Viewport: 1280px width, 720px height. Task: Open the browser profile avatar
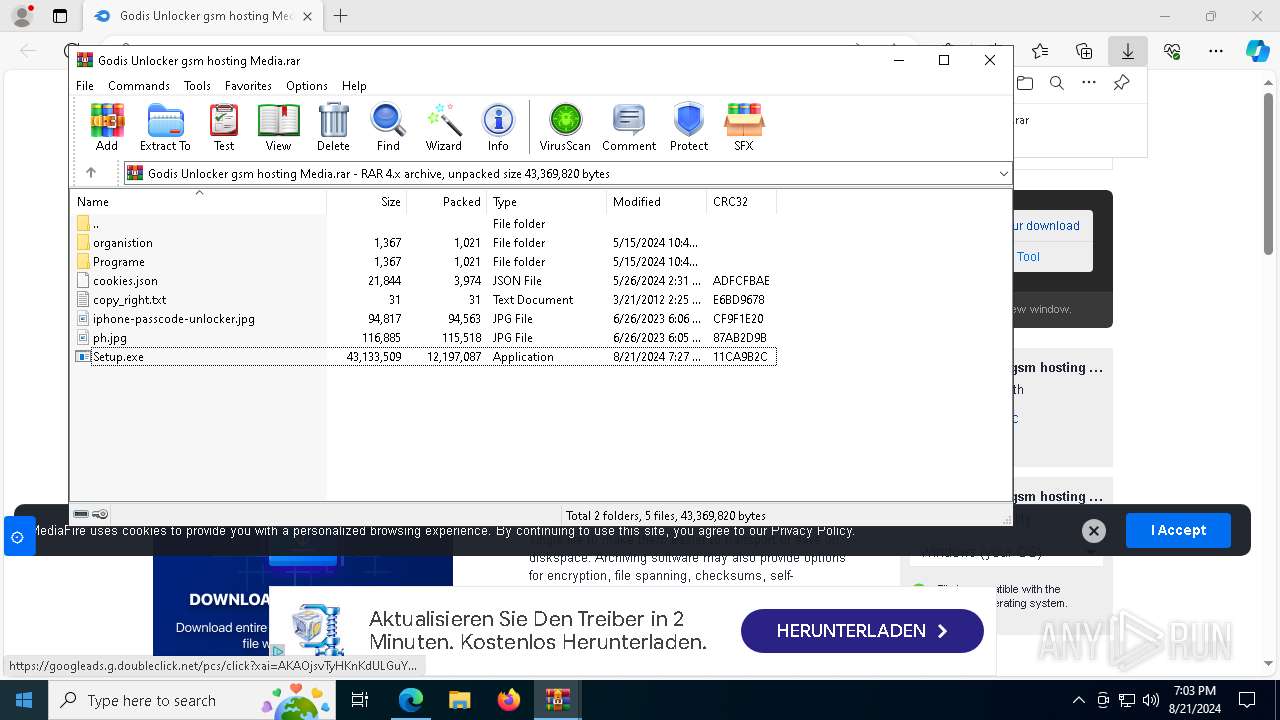(x=21, y=16)
